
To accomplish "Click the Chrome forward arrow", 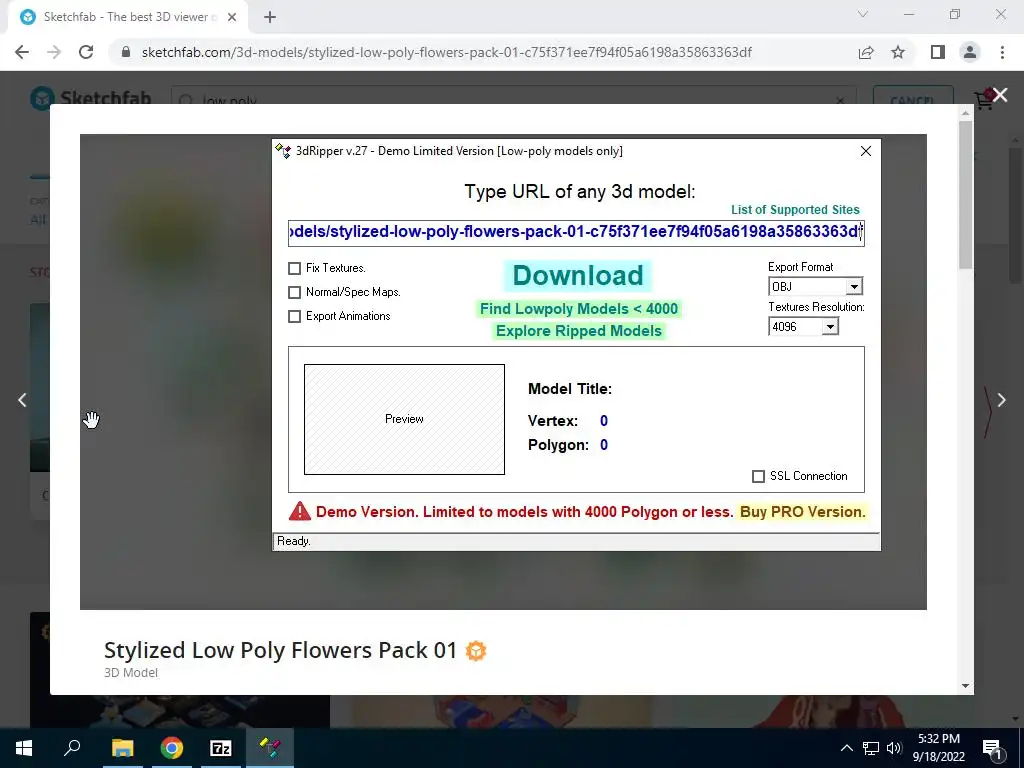I will pos(54,52).
